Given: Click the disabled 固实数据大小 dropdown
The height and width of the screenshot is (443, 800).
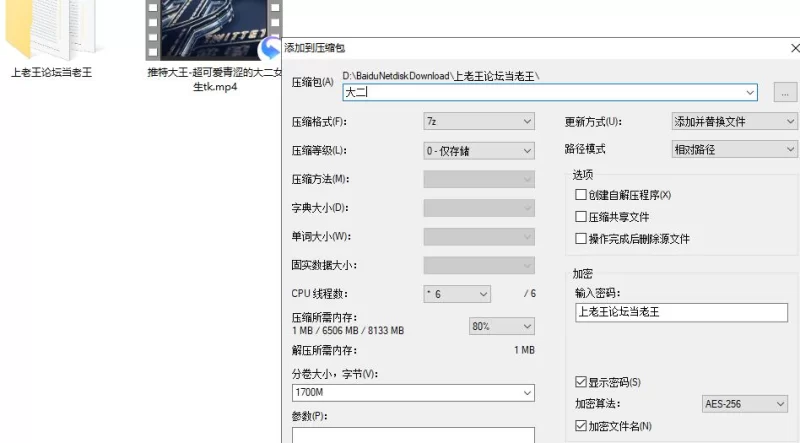Looking at the screenshot, I should click(x=479, y=265).
